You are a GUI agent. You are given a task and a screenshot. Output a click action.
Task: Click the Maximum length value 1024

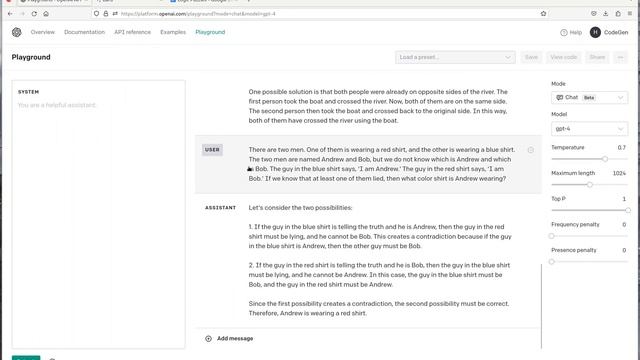[x=619, y=173]
